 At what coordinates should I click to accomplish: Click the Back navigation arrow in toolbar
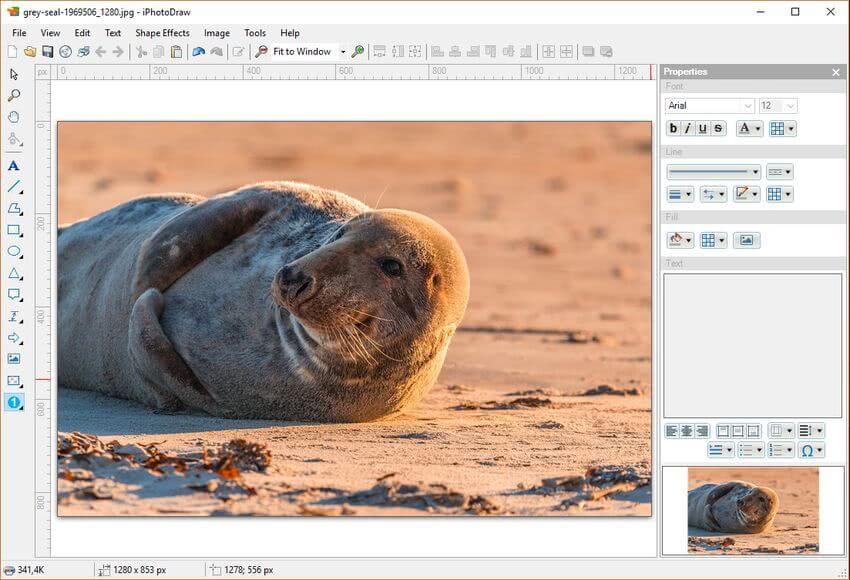click(x=100, y=51)
